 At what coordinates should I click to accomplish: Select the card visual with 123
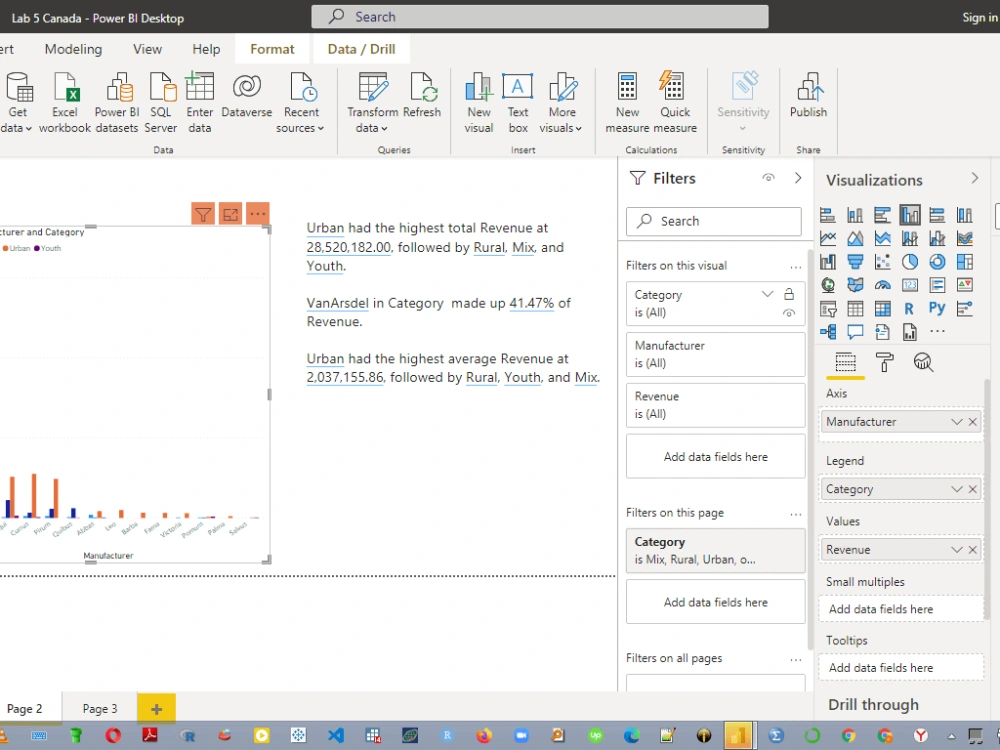[x=910, y=285]
